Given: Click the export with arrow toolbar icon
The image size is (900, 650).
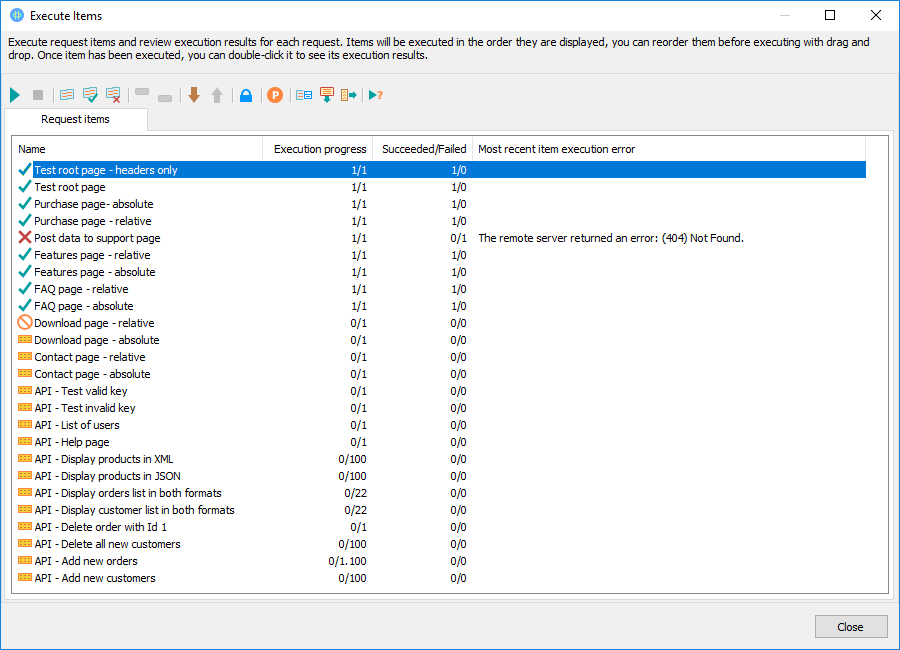Looking at the screenshot, I should (x=350, y=94).
